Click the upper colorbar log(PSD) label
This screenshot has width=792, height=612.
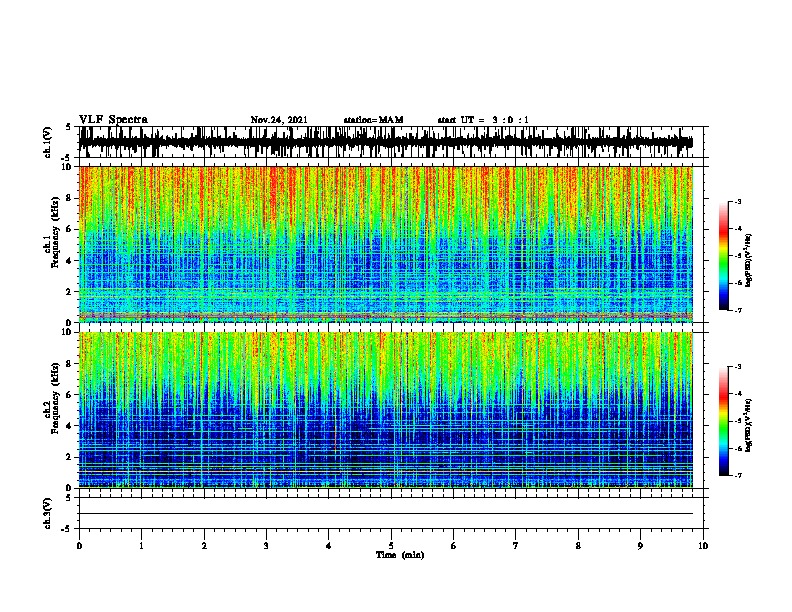(x=749, y=260)
